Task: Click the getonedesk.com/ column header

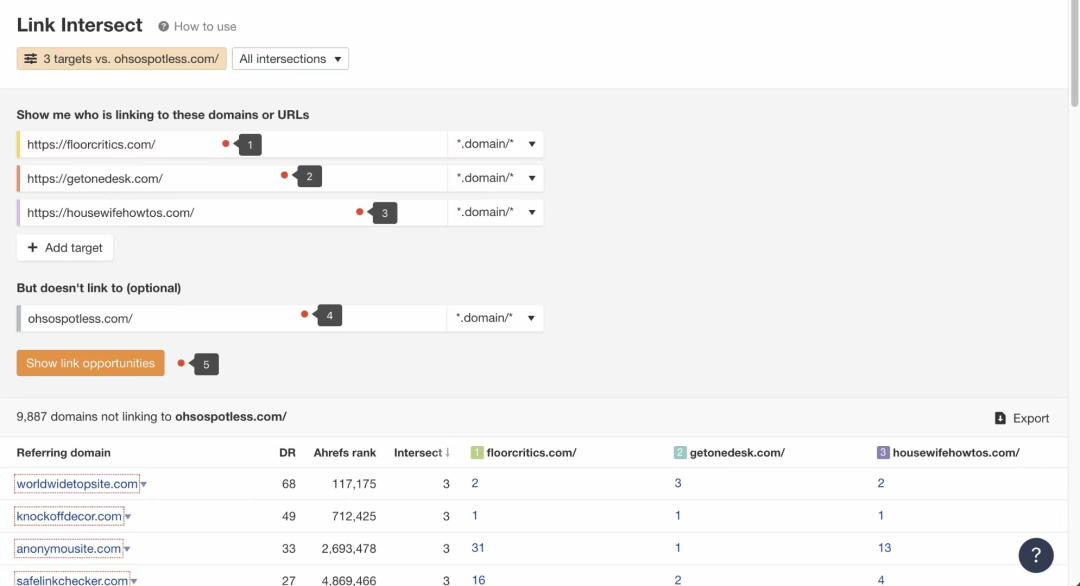Action: (x=737, y=452)
